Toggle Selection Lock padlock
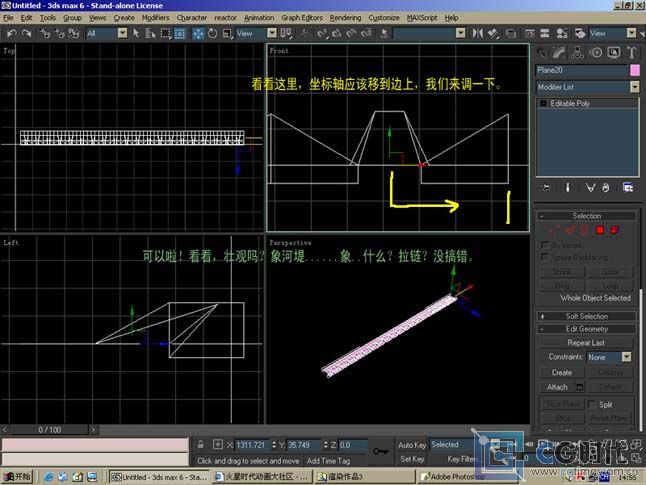This screenshot has height=485, width=646. (200, 445)
